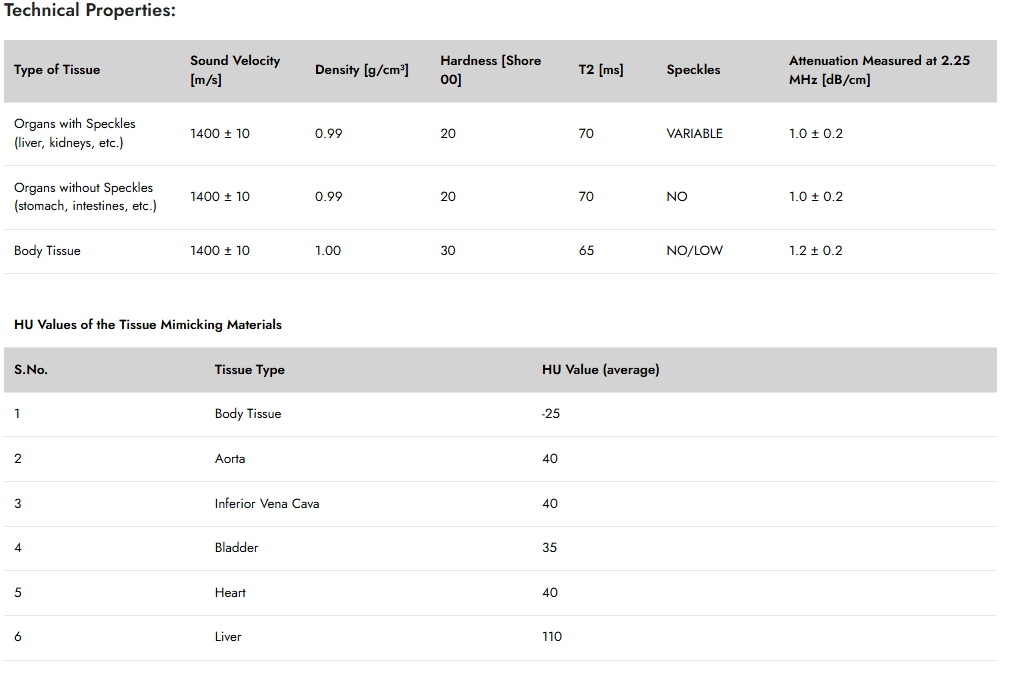Click HU value '40' in the Heart row
The height and width of the screenshot is (678, 1010).
click(549, 592)
